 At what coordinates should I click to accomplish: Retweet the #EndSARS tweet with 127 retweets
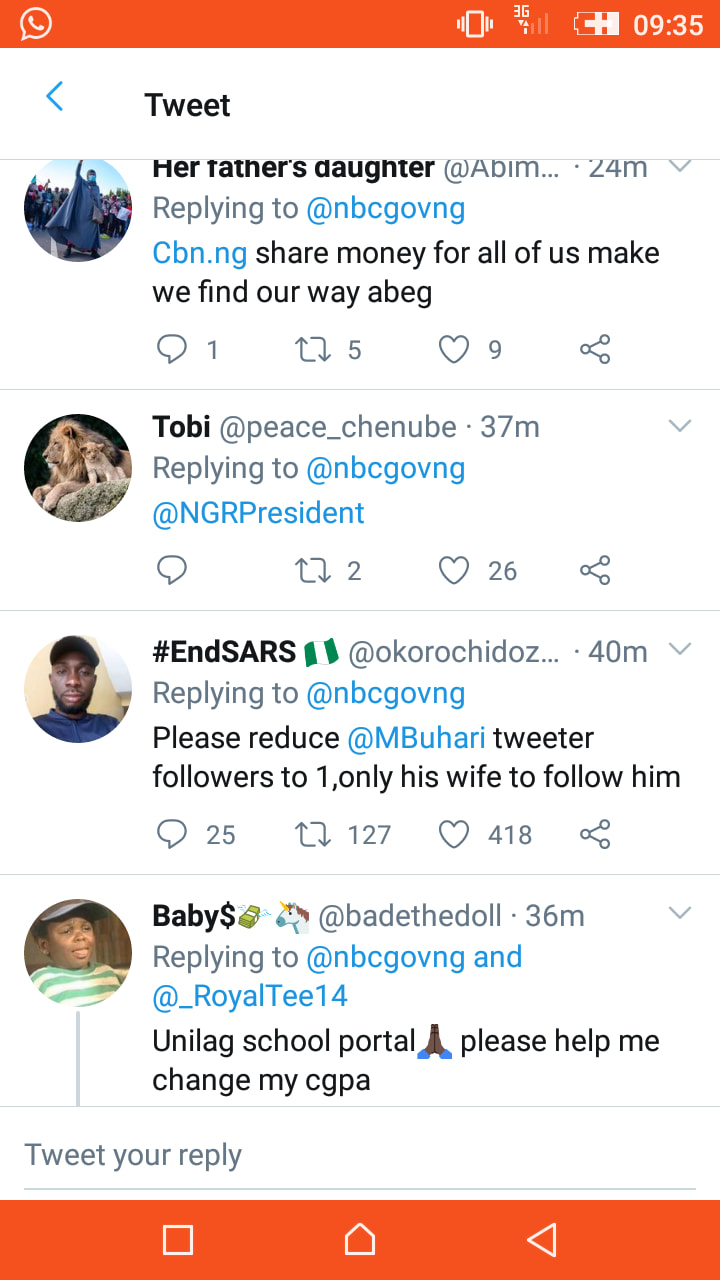click(314, 834)
